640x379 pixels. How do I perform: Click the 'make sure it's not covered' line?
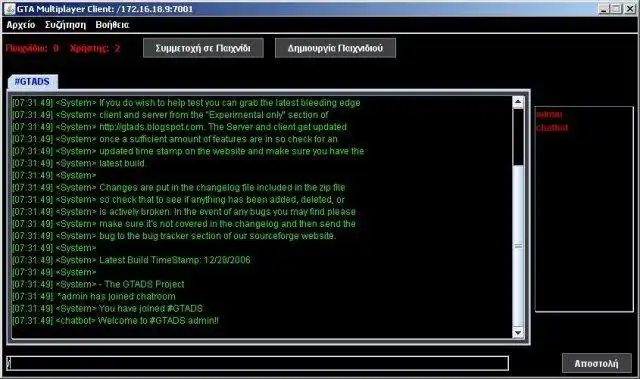(184, 224)
